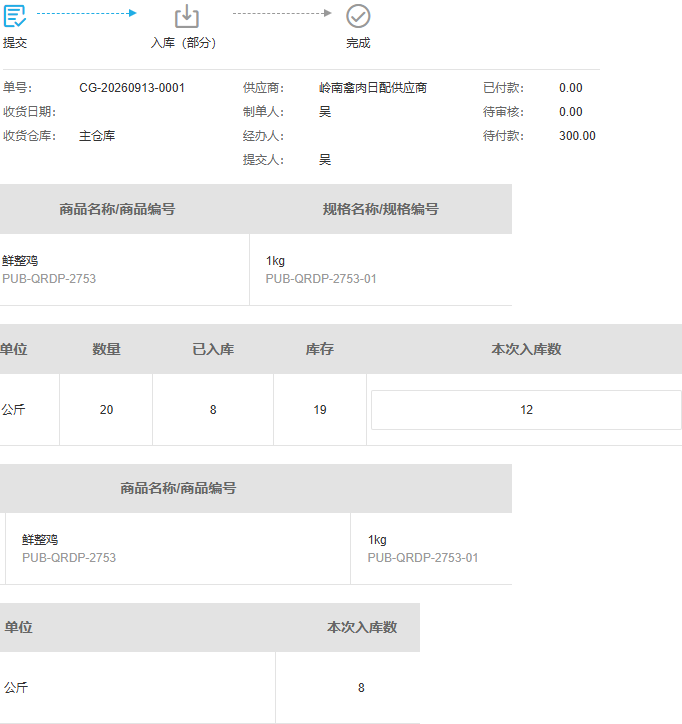Click spec code PUB-QRDP-2753-01 in second table
The image size is (682, 724).
[x=423, y=558]
